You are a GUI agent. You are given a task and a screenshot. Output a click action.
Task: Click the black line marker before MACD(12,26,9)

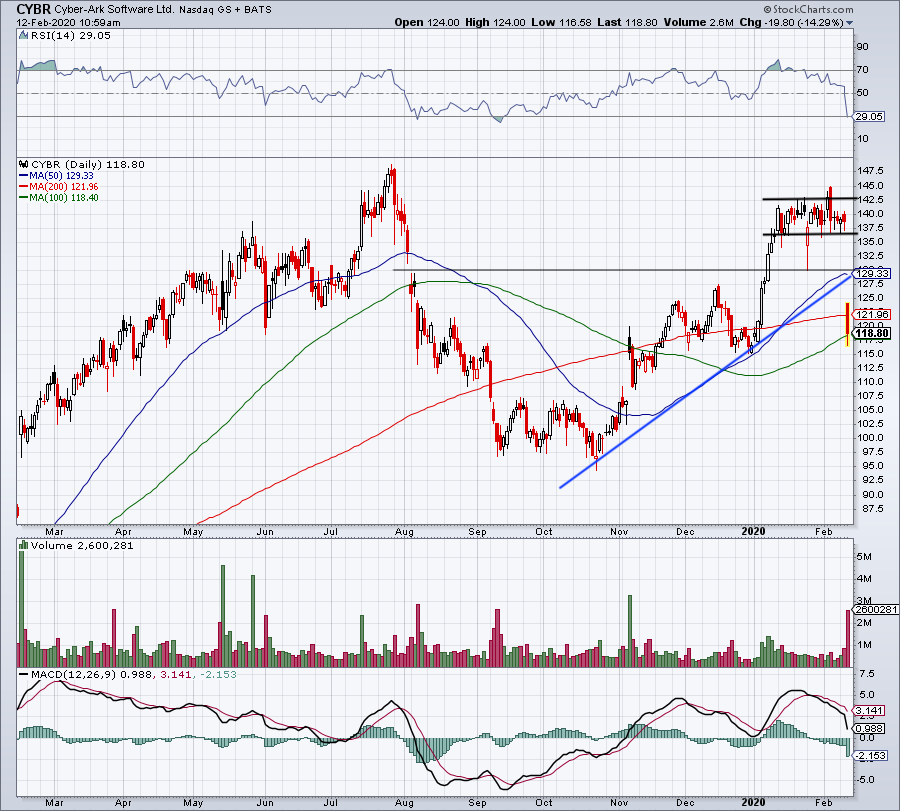(x=24, y=674)
